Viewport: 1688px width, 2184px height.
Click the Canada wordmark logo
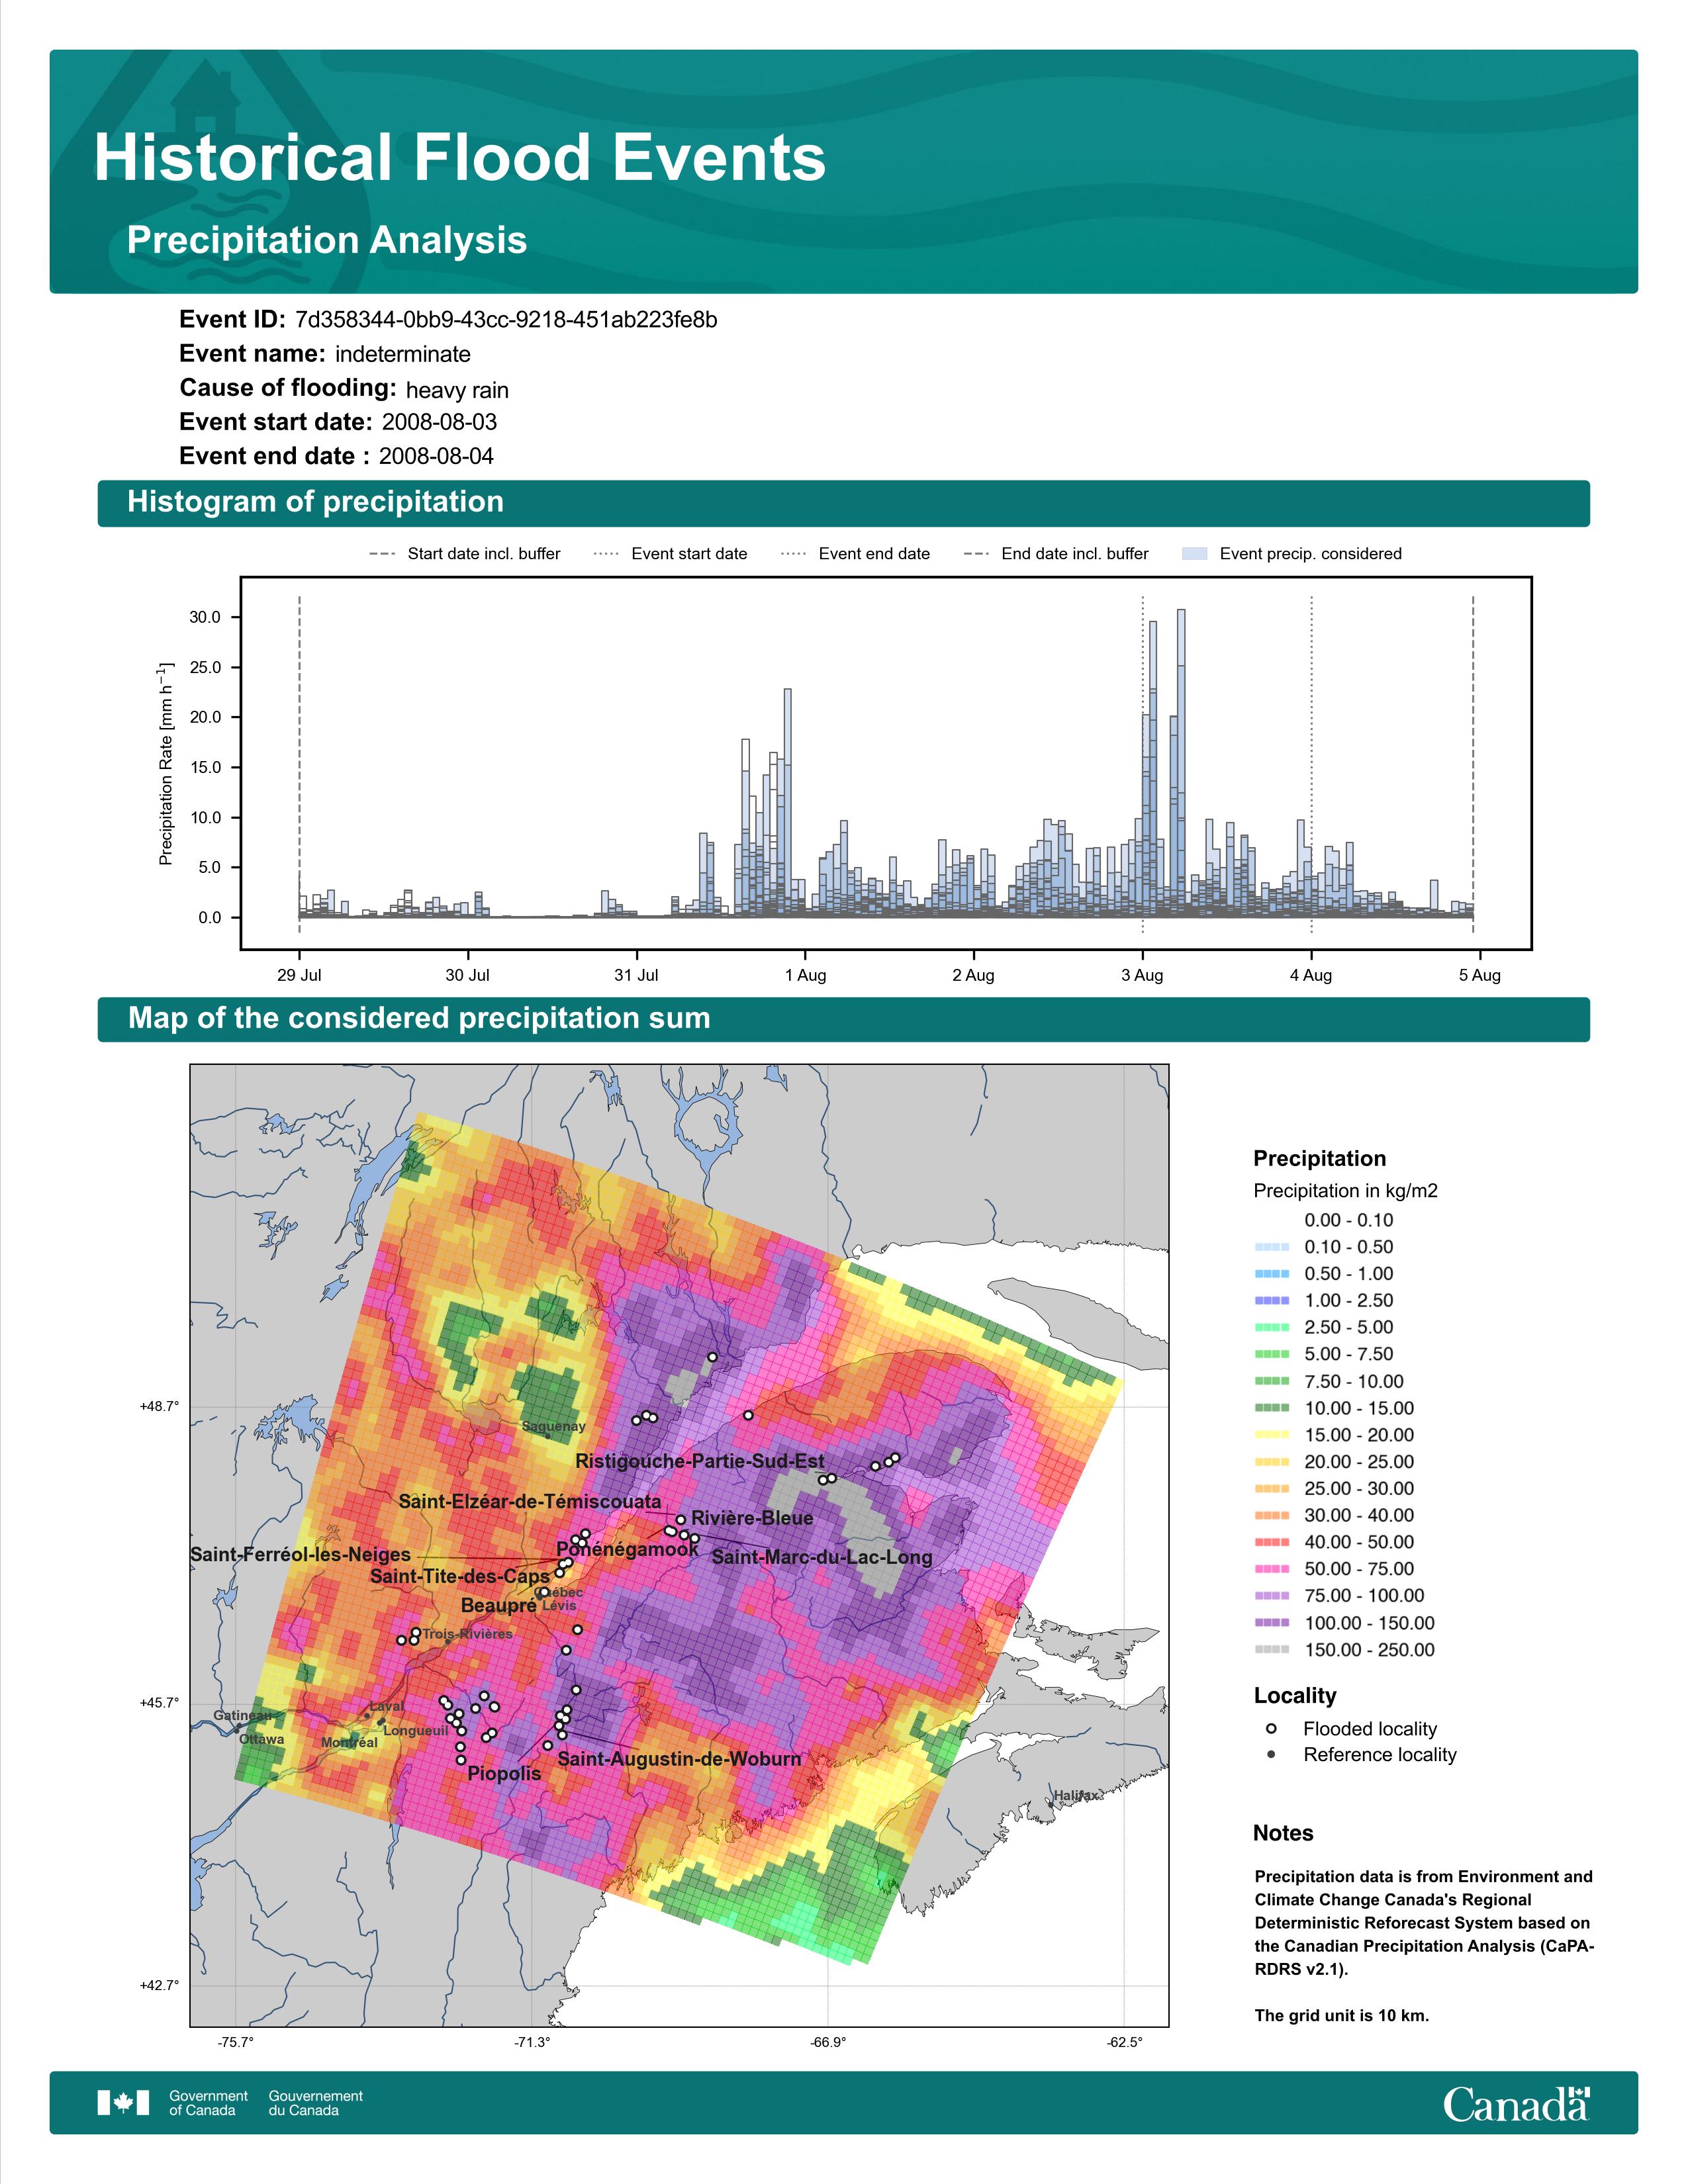1516,2104
